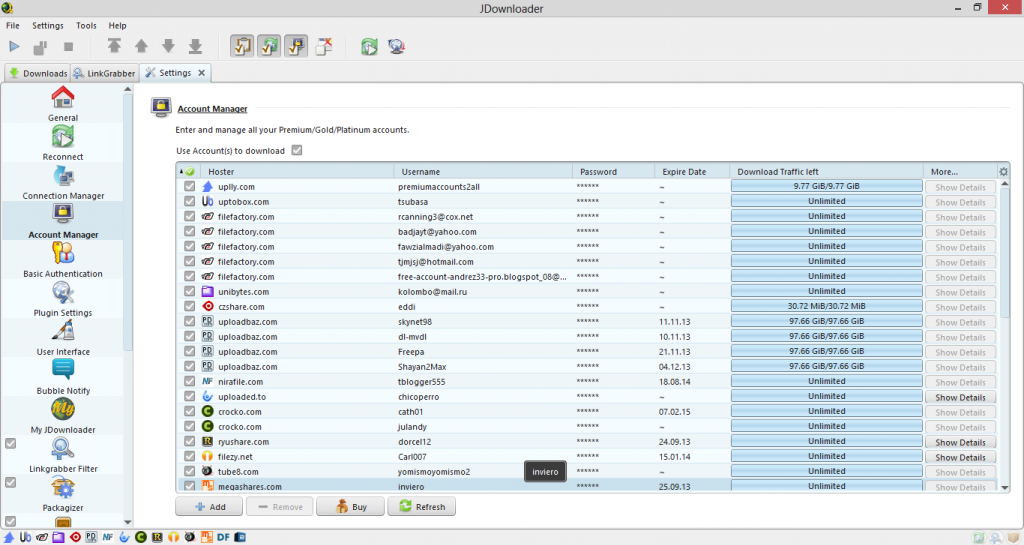Viewport: 1024px width, 545px height.
Task: Sort by the enabled-state column header
Action: 189,172
